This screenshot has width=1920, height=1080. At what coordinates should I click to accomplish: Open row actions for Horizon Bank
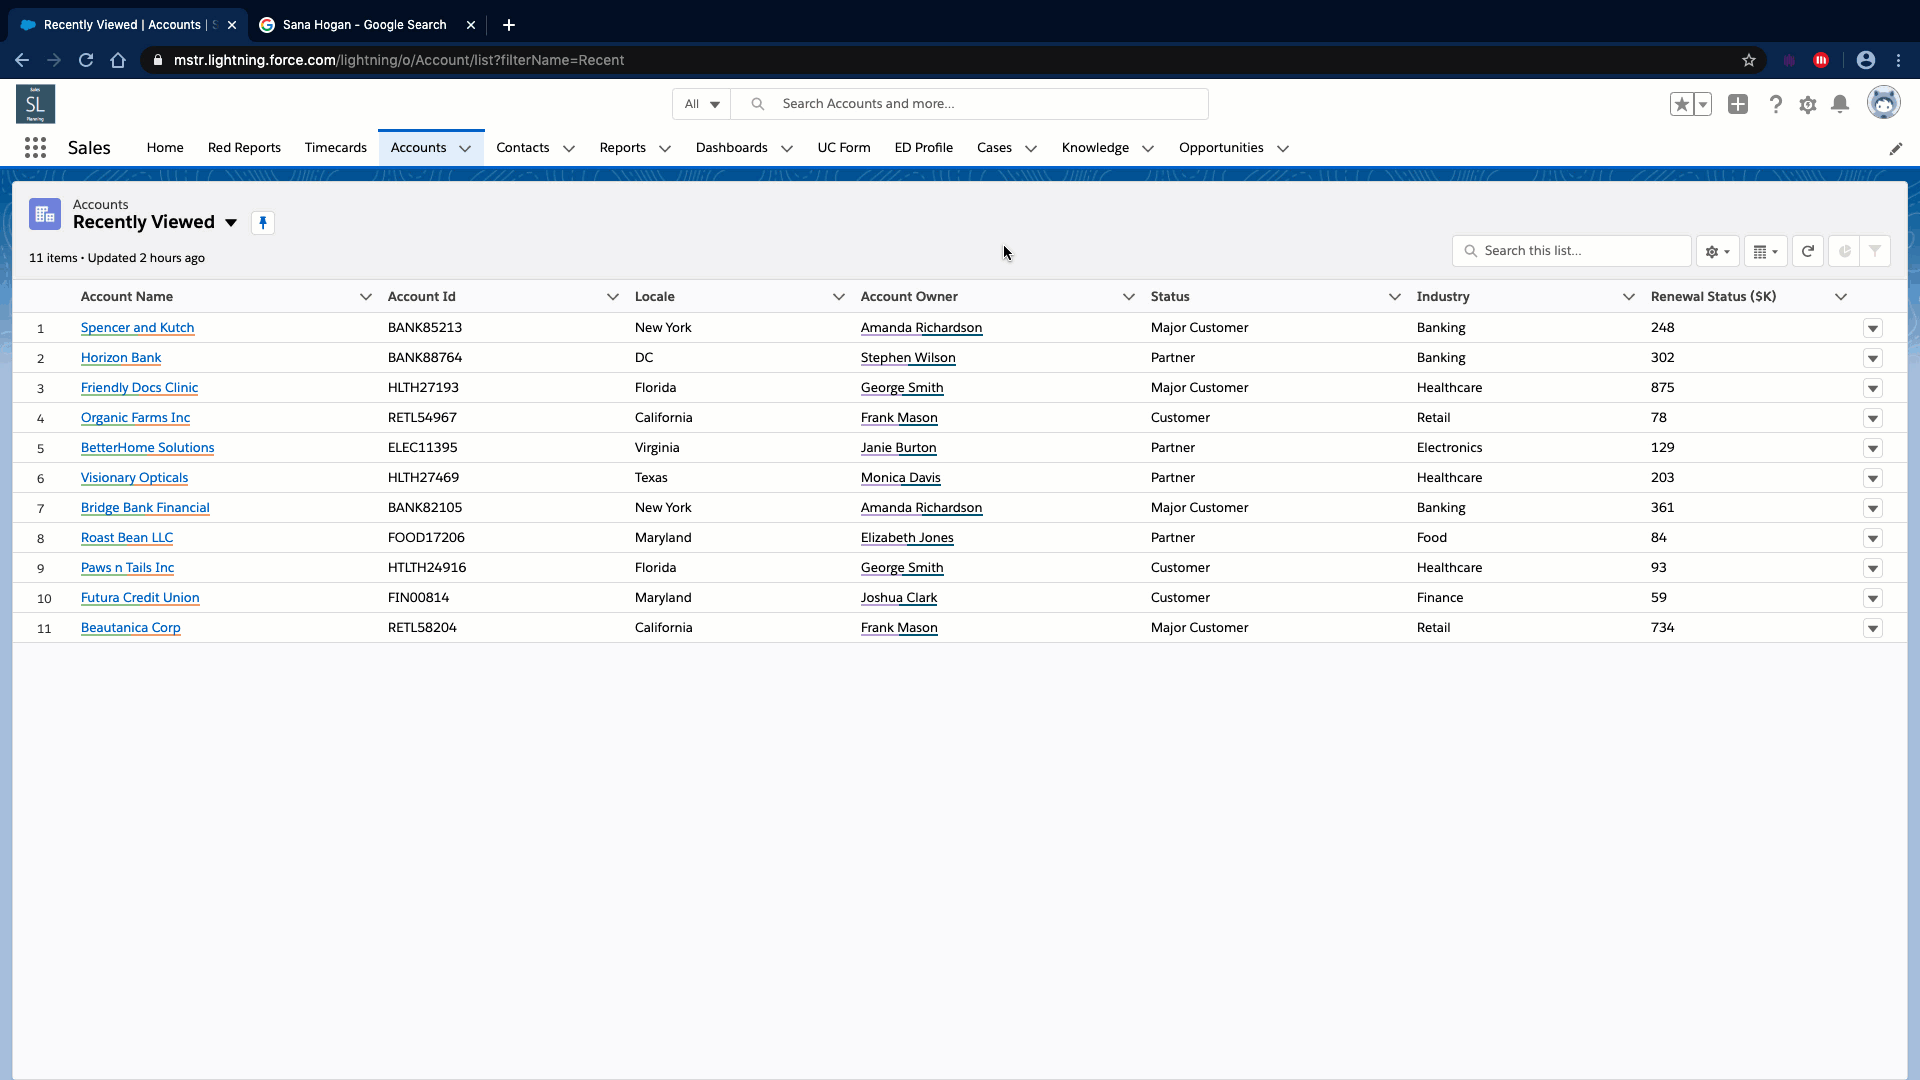[1872, 358]
